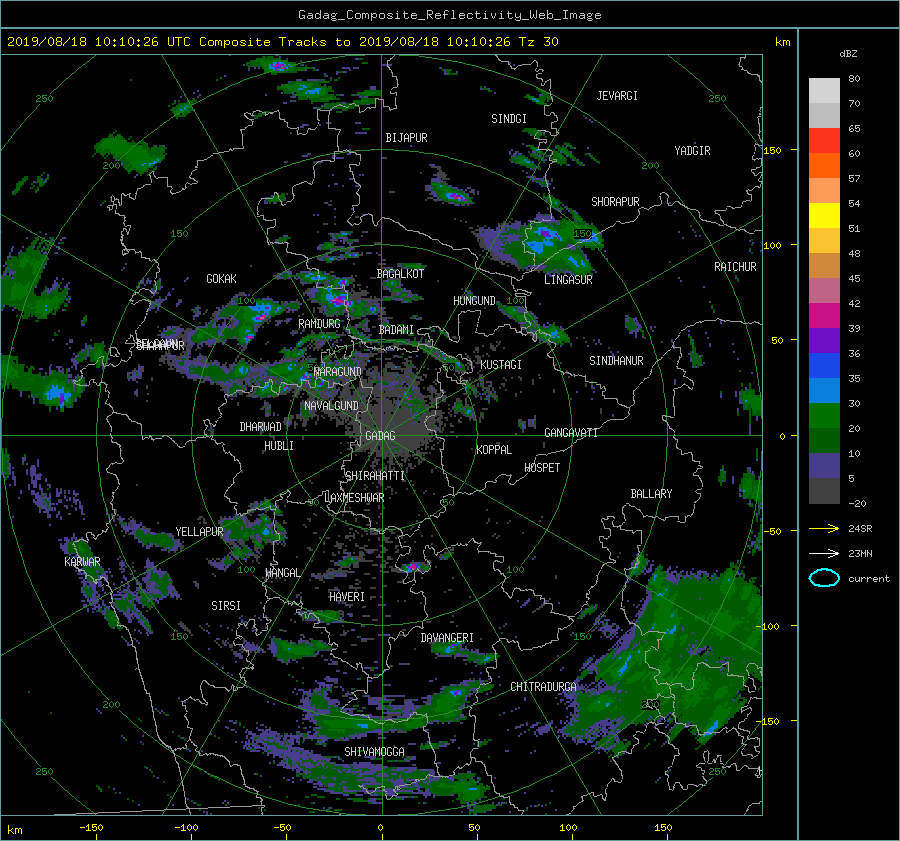The image size is (900, 841).
Task: Click the white 23MN arrow legend icon
Action: tap(824, 553)
